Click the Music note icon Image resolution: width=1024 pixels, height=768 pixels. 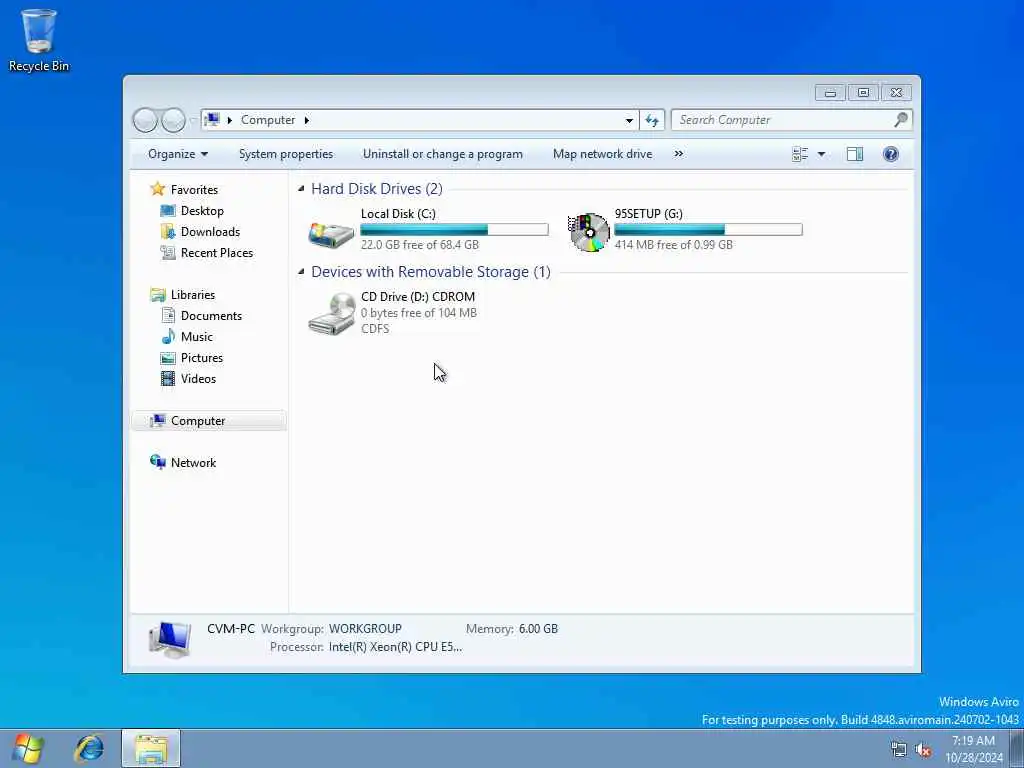pyautogui.click(x=168, y=336)
